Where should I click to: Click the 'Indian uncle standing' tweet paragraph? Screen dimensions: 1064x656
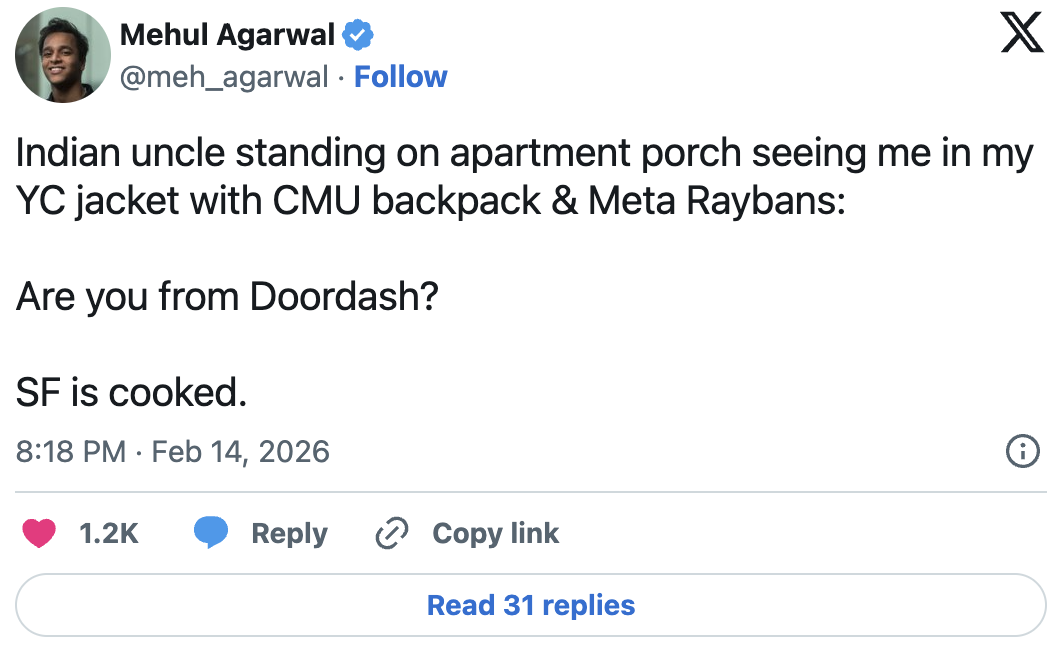coord(523,155)
